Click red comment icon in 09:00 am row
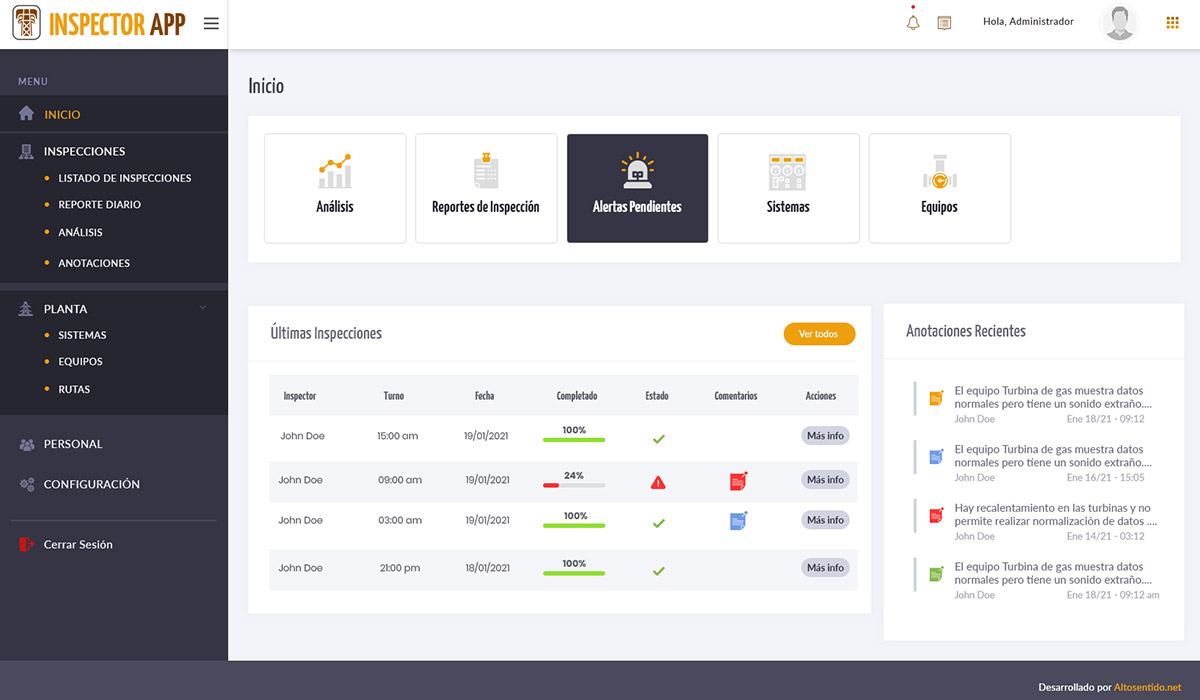Image resolution: width=1200 pixels, height=700 pixels. 738,481
